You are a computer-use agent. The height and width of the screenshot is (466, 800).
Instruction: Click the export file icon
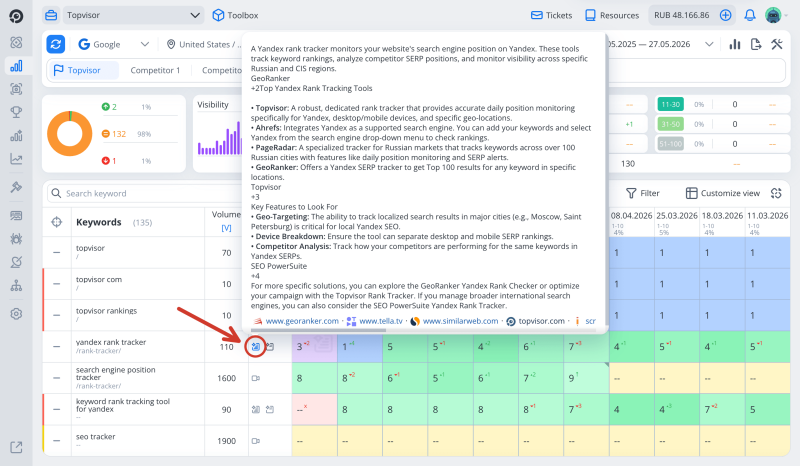click(x=756, y=44)
